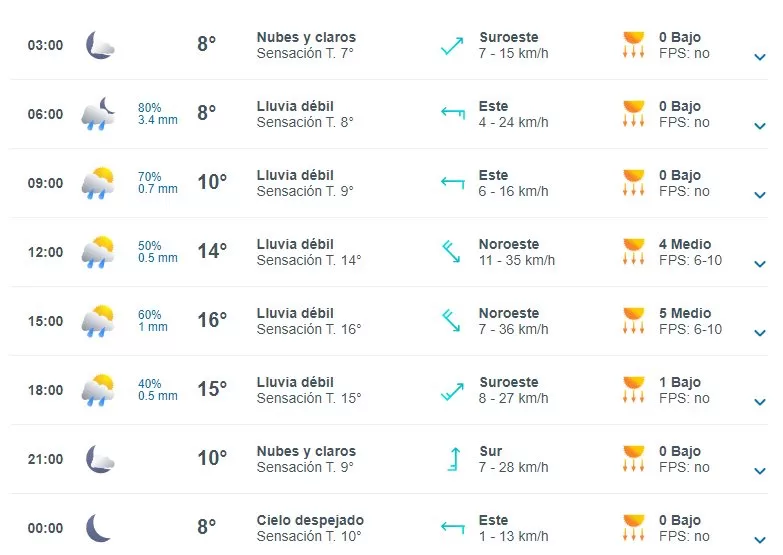
Task: Click the "Cielo despejado" description
Action: [x=310, y=521]
